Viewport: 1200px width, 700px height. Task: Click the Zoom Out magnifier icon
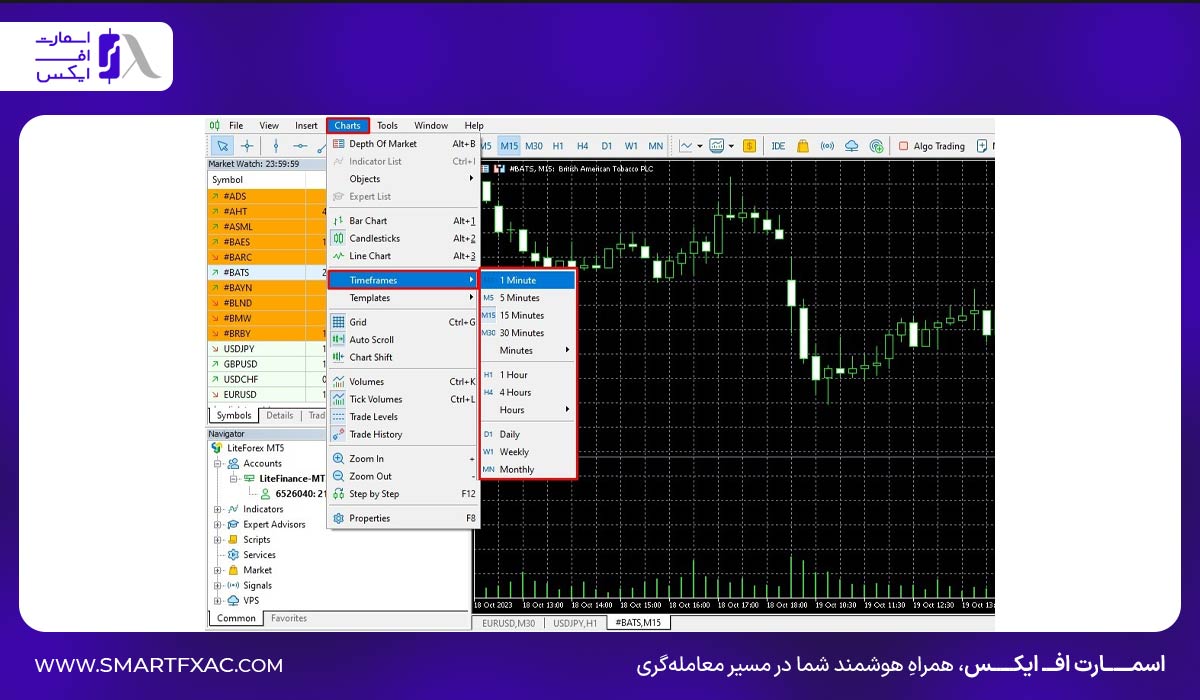point(338,476)
